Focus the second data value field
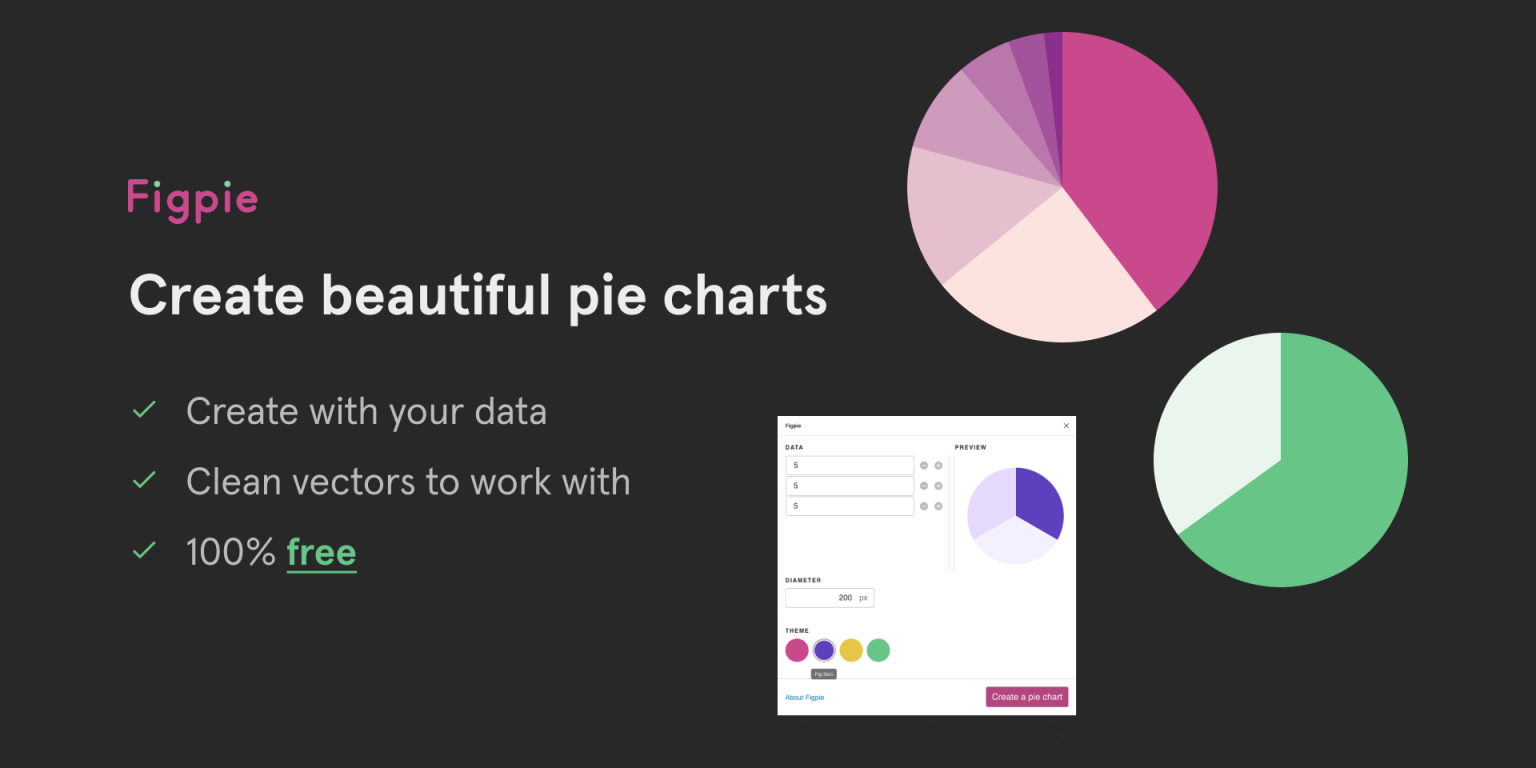Screen dimensions: 1536x768 pos(849,486)
